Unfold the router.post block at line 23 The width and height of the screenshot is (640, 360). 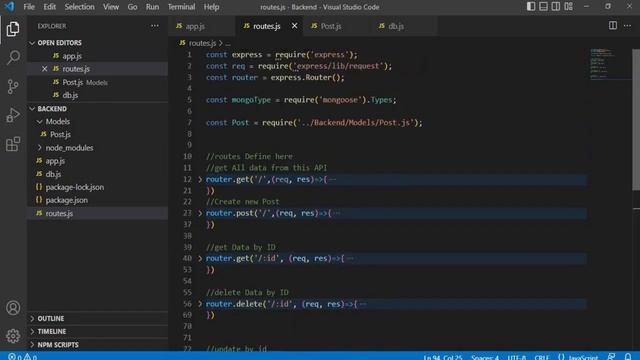click(x=200, y=213)
